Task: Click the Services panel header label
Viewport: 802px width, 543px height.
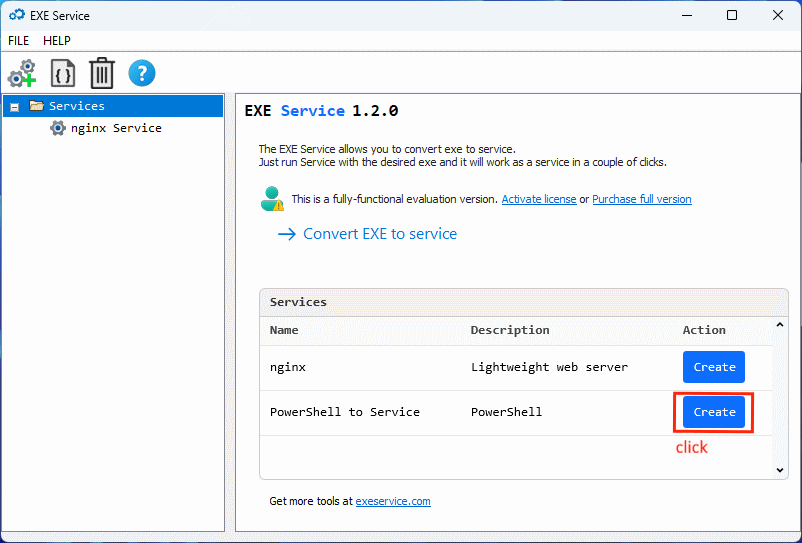Action: [298, 302]
